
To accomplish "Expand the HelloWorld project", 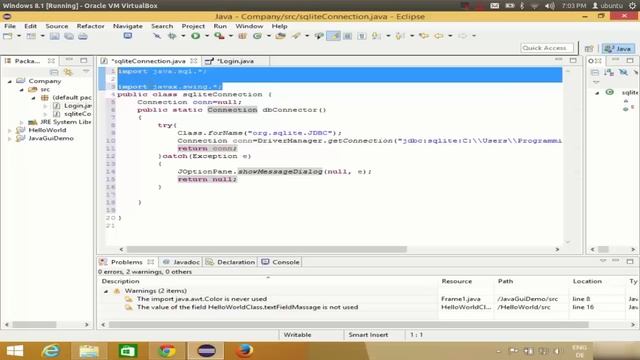I will [x=10, y=130].
